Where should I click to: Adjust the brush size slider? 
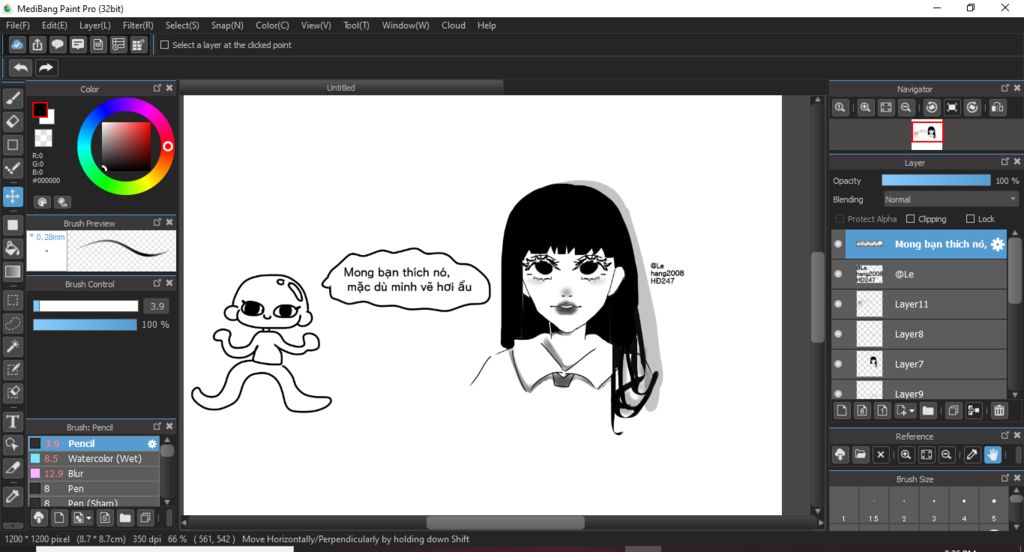click(86, 306)
